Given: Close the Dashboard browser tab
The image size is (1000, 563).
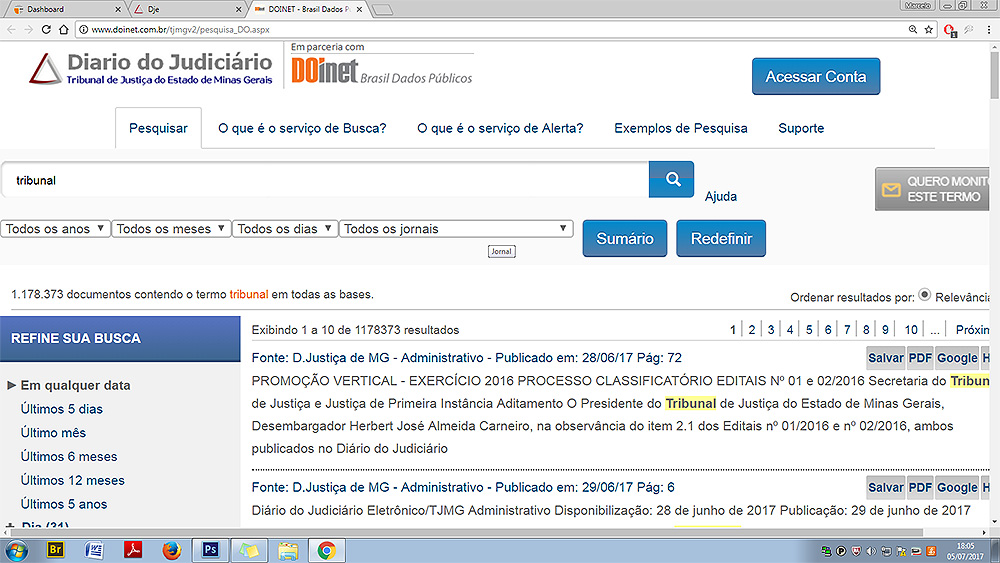Looking at the screenshot, I should coord(117,10).
